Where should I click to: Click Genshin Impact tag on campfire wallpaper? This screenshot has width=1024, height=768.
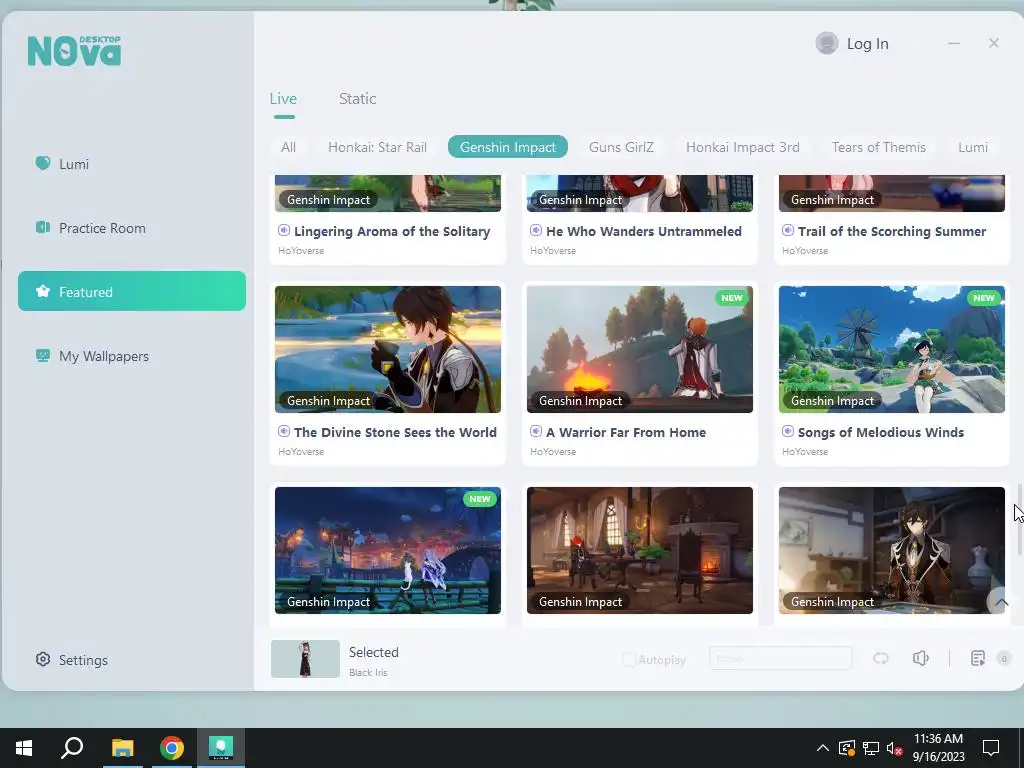point(580,400)
